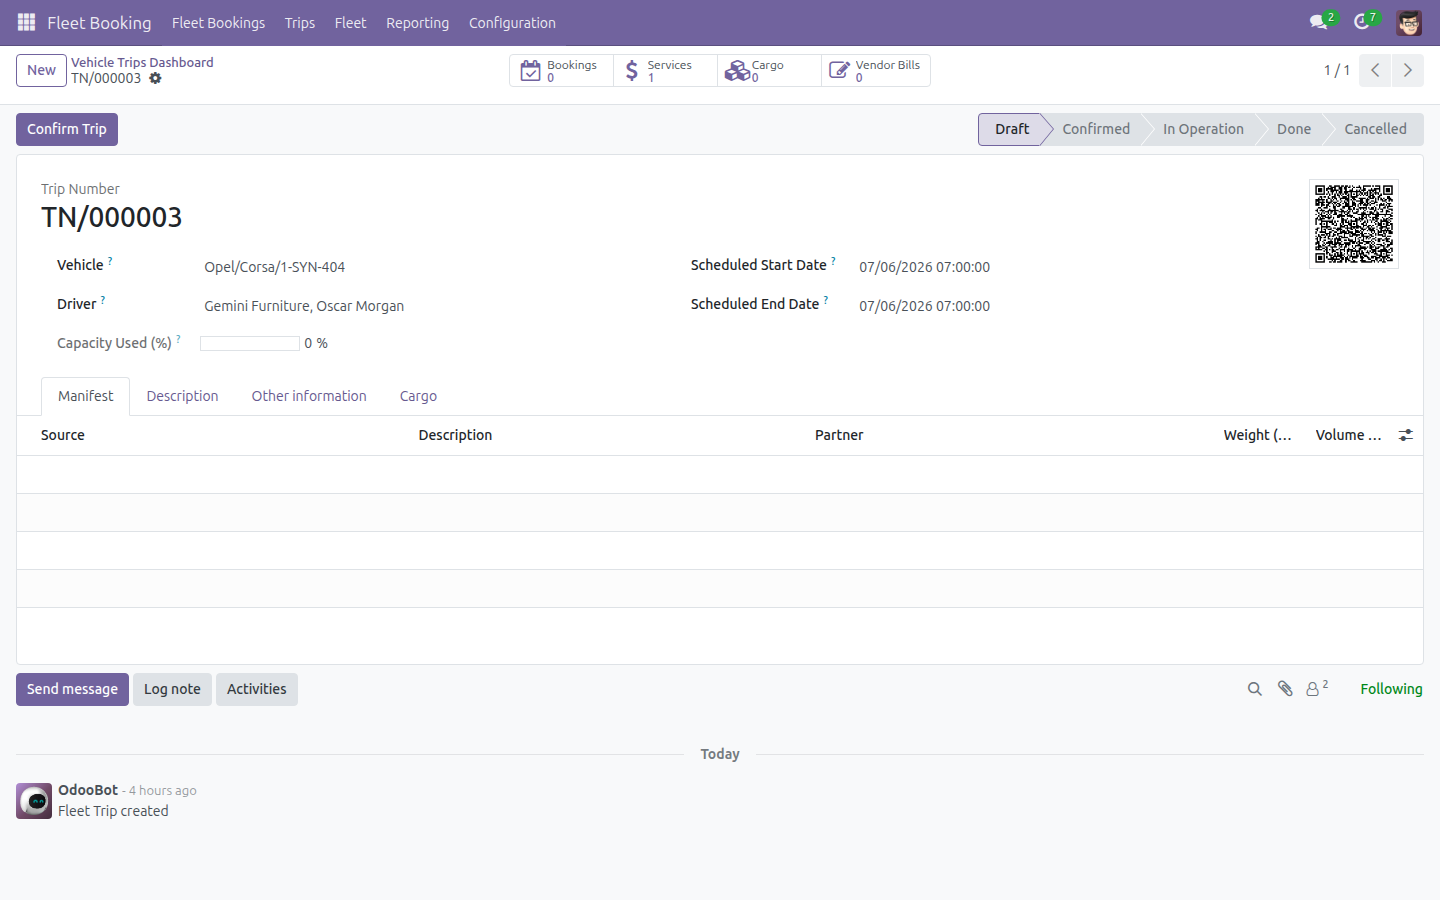Image resolution: width=1440 pixels, height=900 pixels.
Task: Switch to the Description tab
Action: (x=182, y=396)
